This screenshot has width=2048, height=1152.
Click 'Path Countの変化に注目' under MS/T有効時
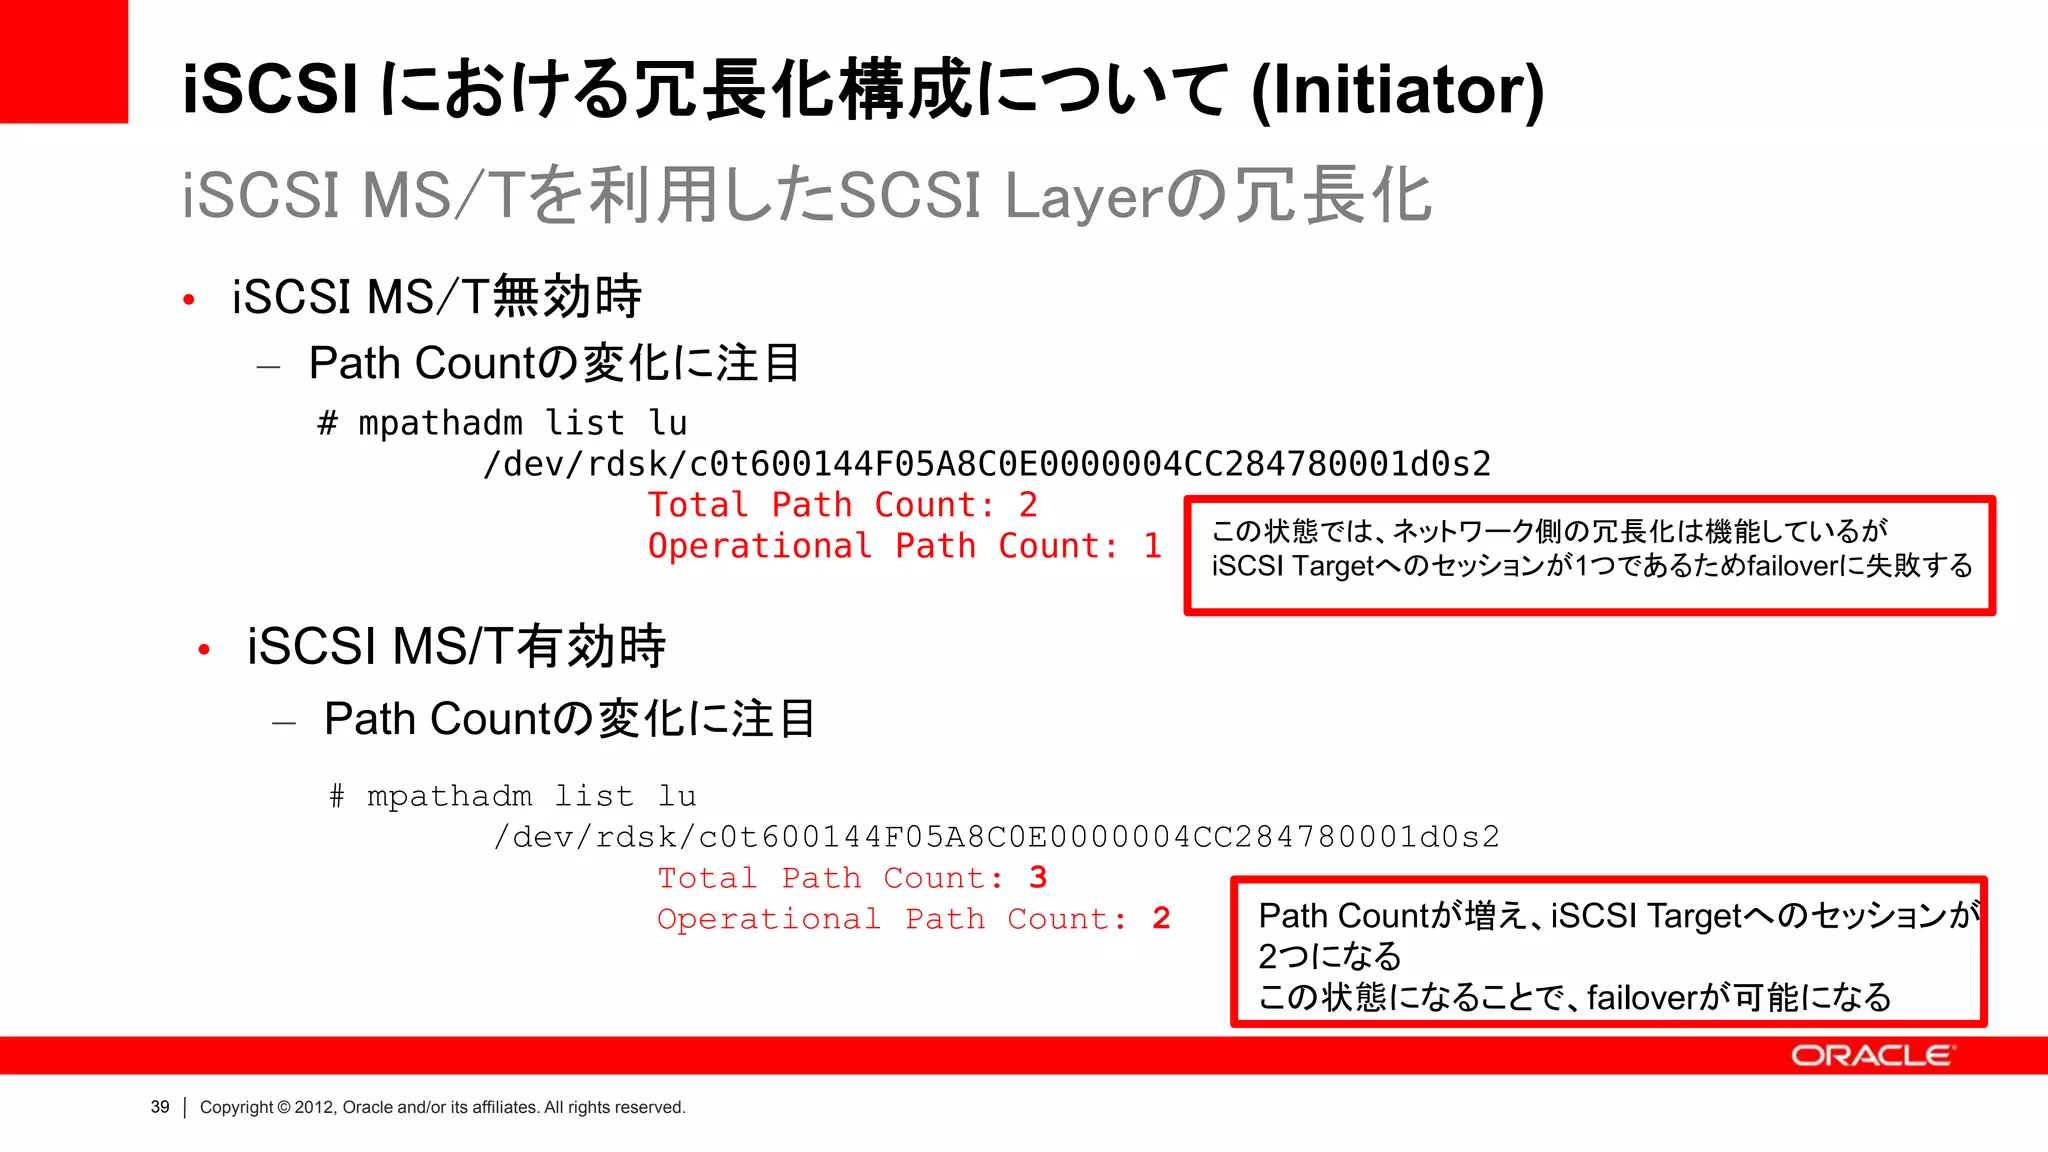click(x=570, y=719)
